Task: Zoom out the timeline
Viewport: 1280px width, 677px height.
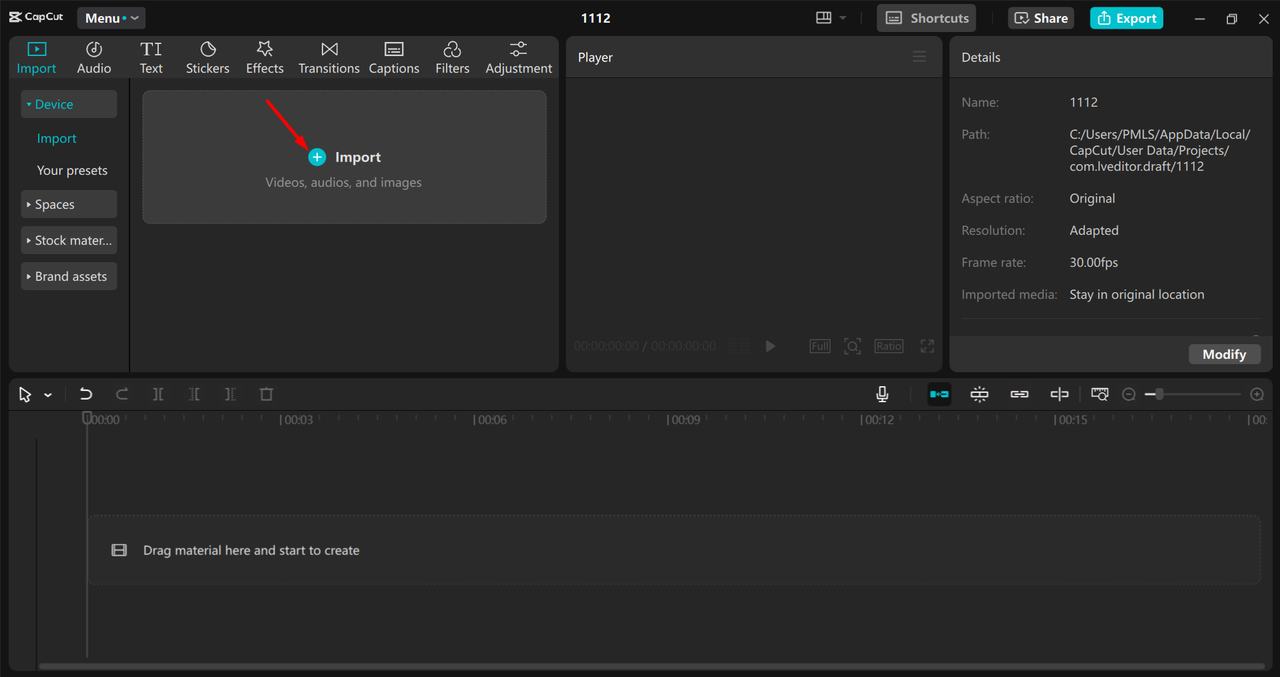Action: pos(1129,394)
